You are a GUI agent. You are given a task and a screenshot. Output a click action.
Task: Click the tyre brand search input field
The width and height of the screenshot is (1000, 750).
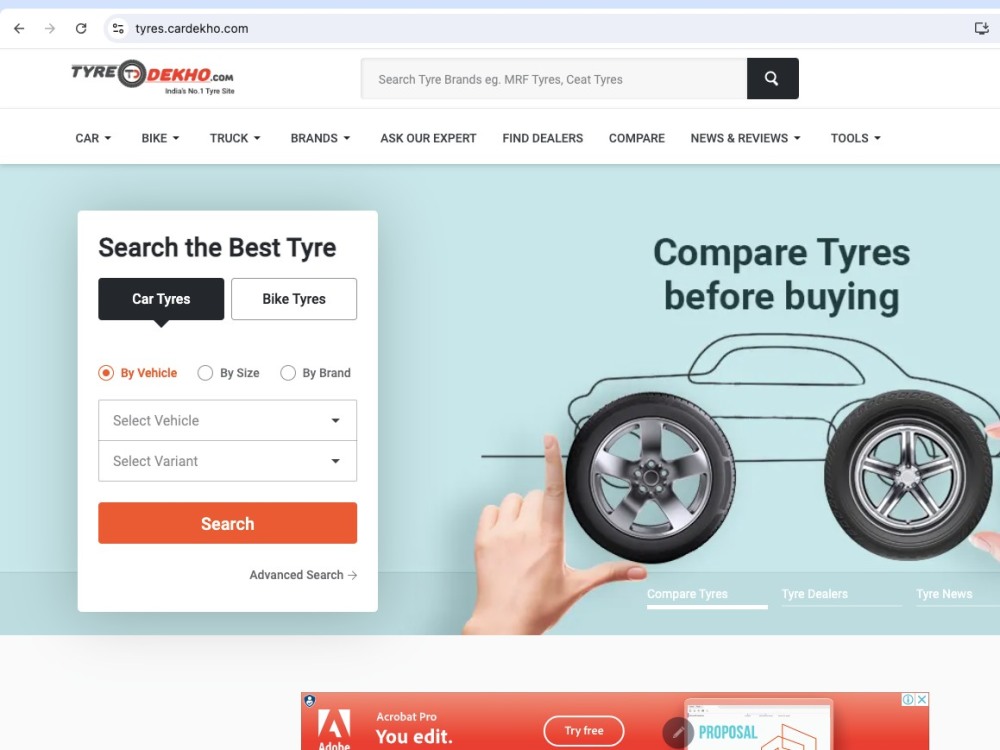pos(554,78)
